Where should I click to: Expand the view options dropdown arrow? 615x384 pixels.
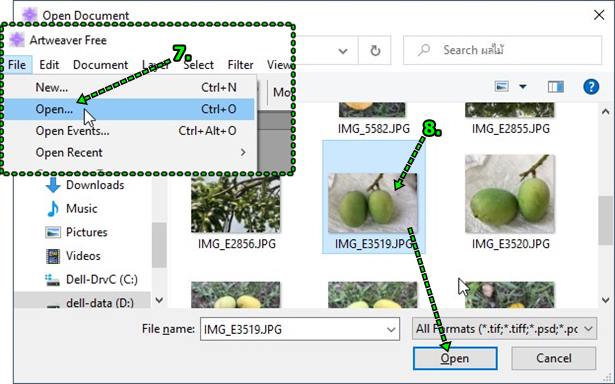(523, 86)
